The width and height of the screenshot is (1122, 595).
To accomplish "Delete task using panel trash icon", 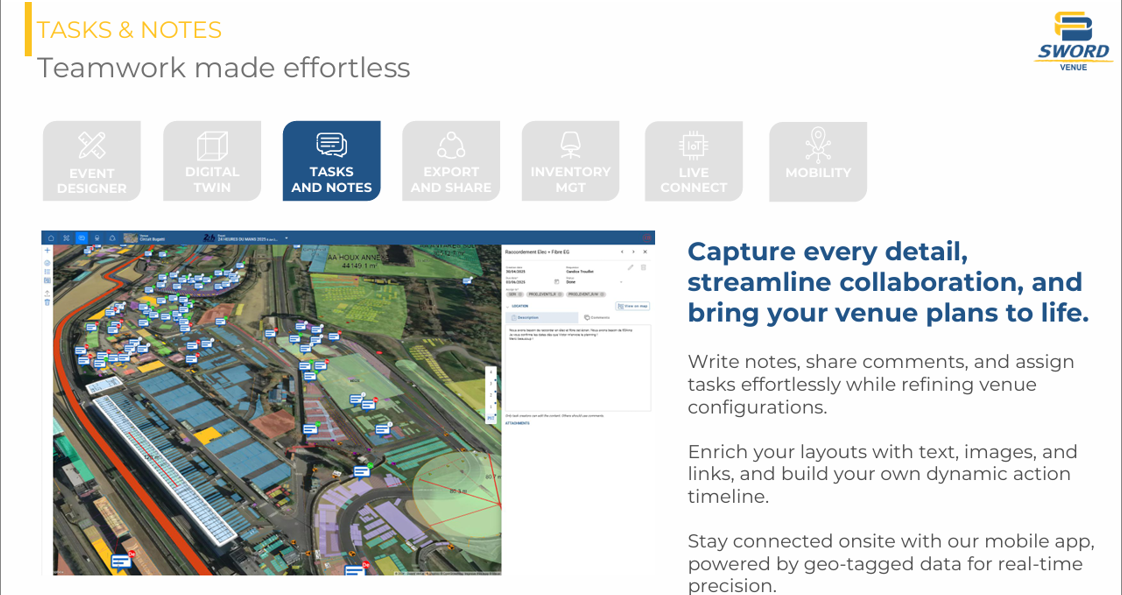I will tap(643, 267).
